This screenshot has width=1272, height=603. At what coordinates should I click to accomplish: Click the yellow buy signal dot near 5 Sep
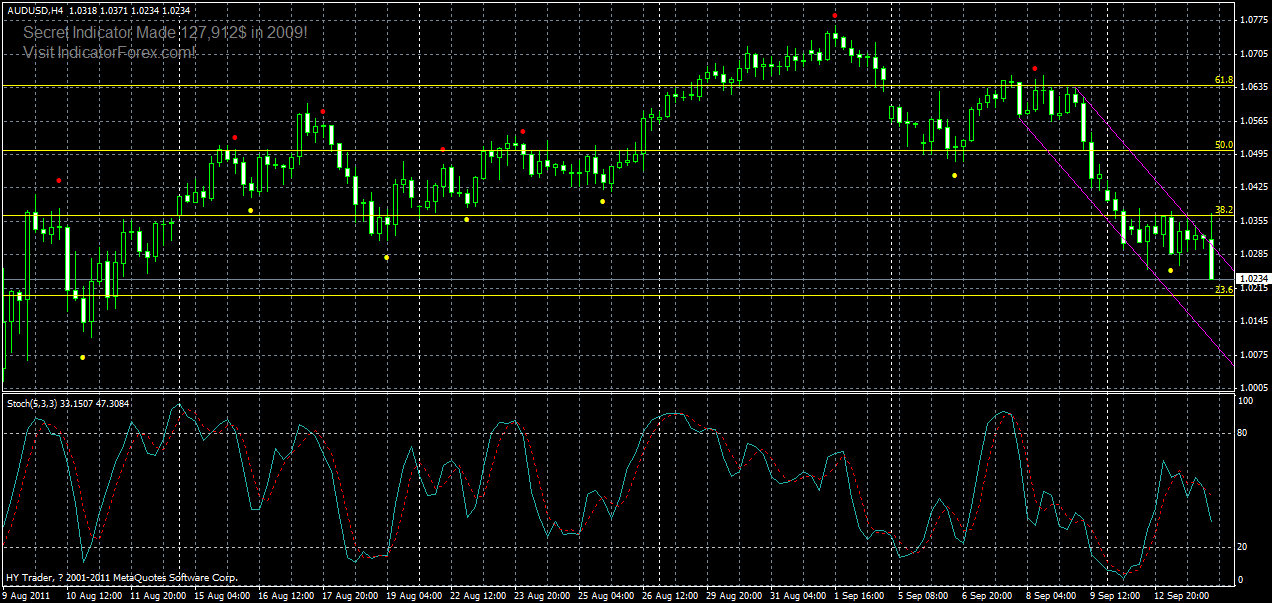(x=955, y=175)
